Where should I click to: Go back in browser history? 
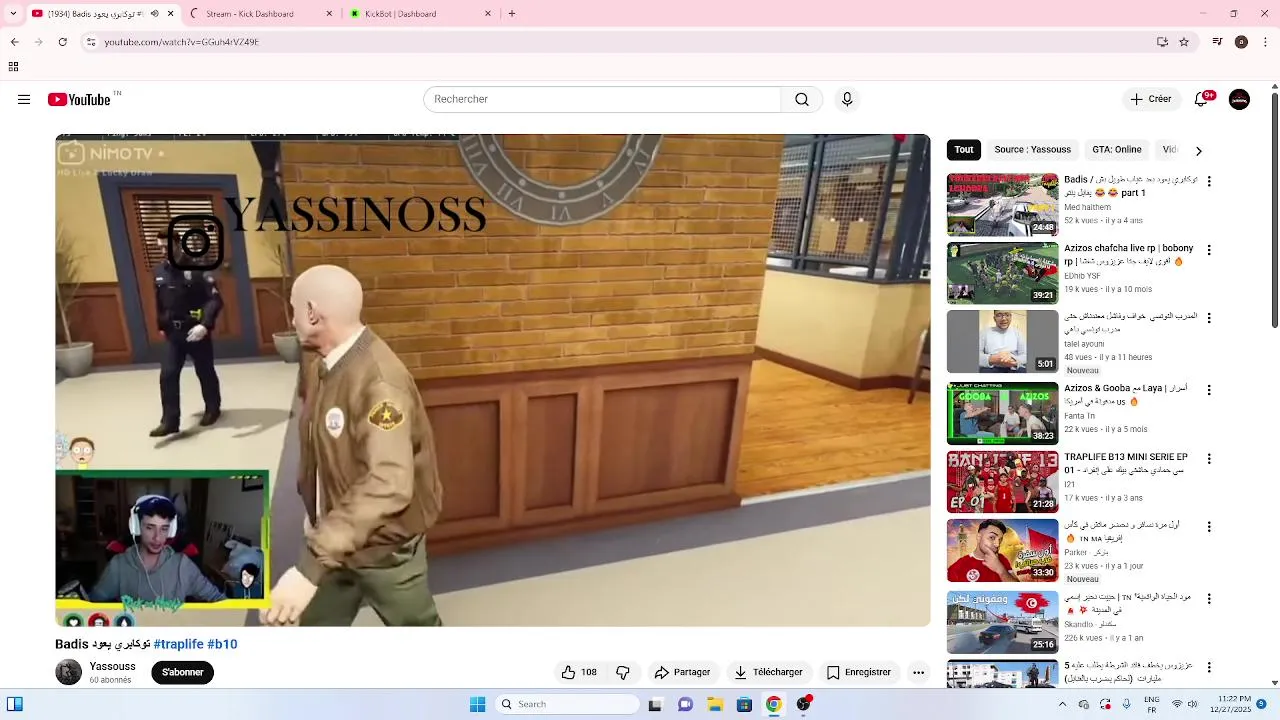pos(14,42)
